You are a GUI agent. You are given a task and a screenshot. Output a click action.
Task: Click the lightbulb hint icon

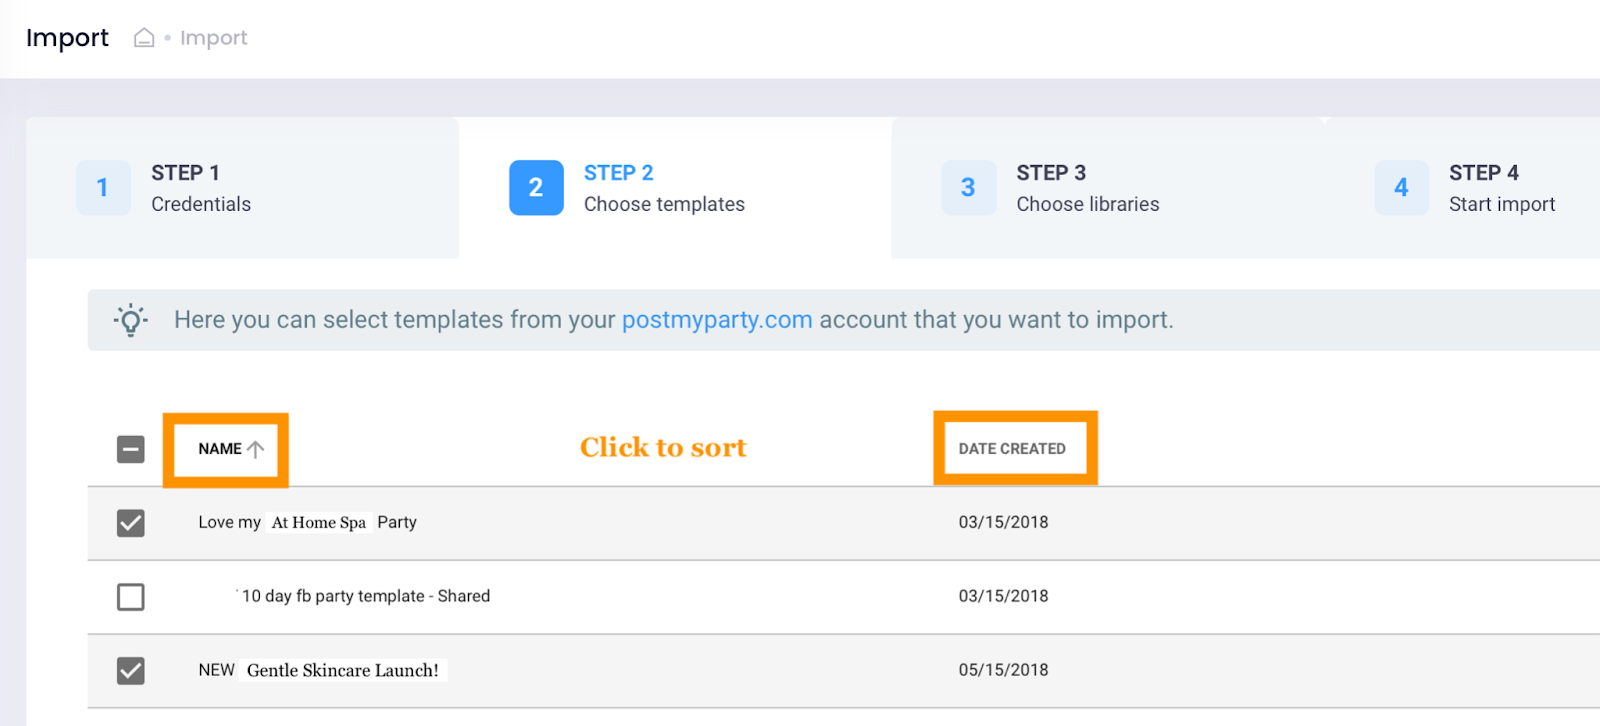[x=131, y=320]
